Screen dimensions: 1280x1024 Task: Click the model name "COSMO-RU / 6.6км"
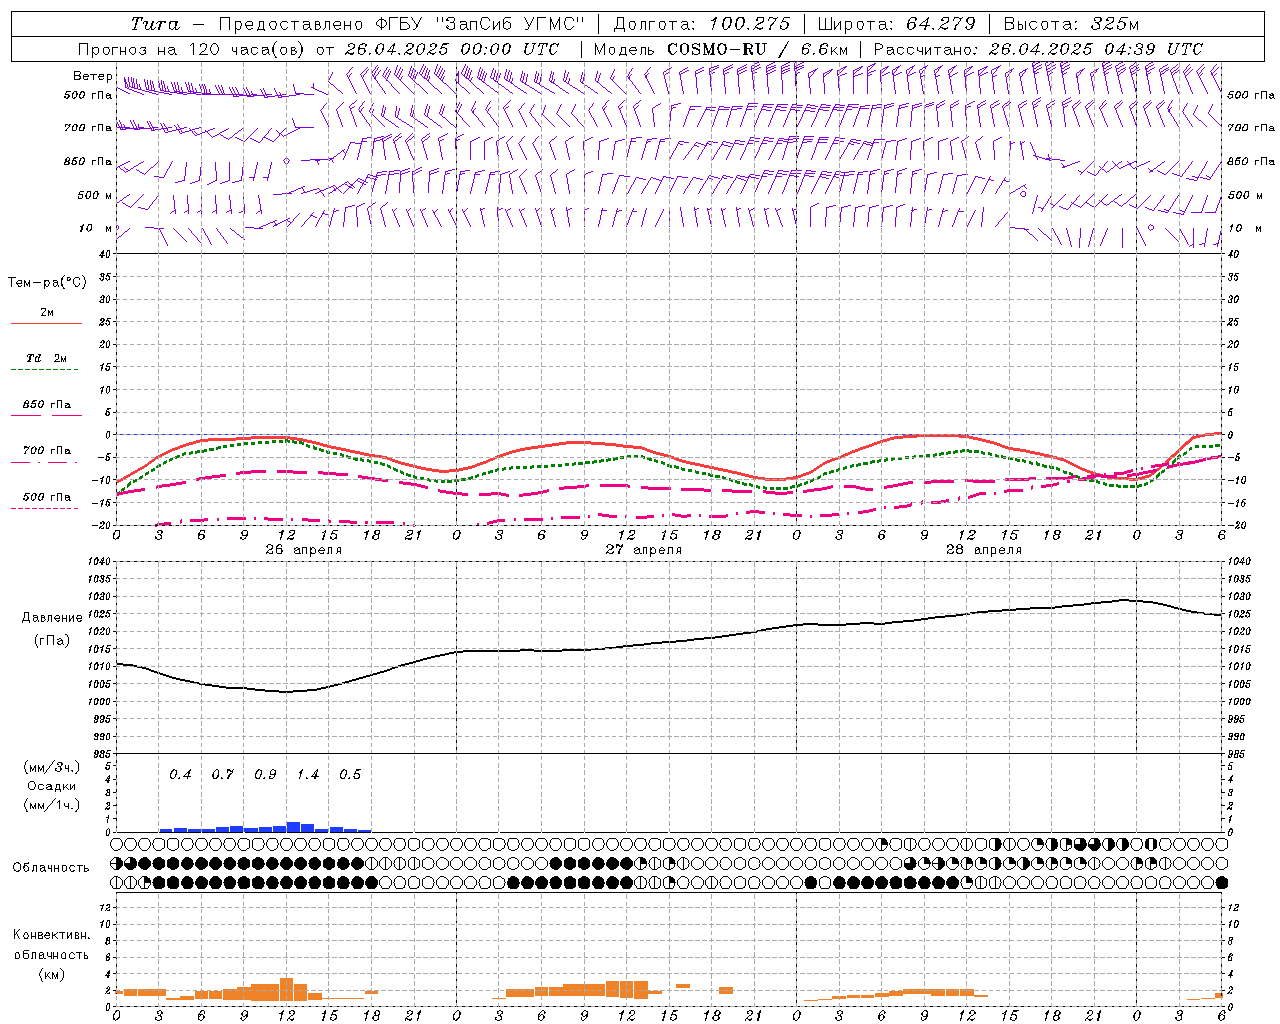click(757, 49)
